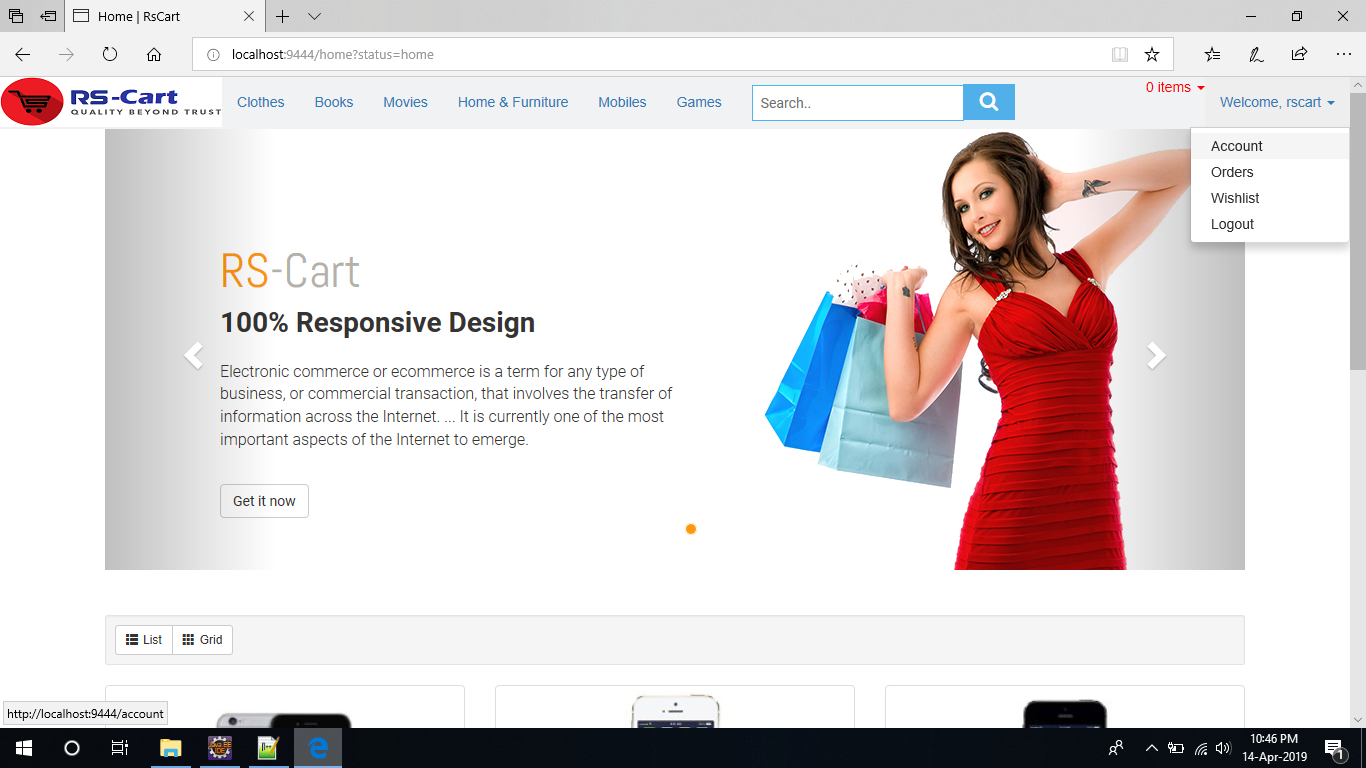Open Edge settings and more menu
Image resolution: width=1366 pixels, height=768 pixels.
click(x=1343, y=54)
